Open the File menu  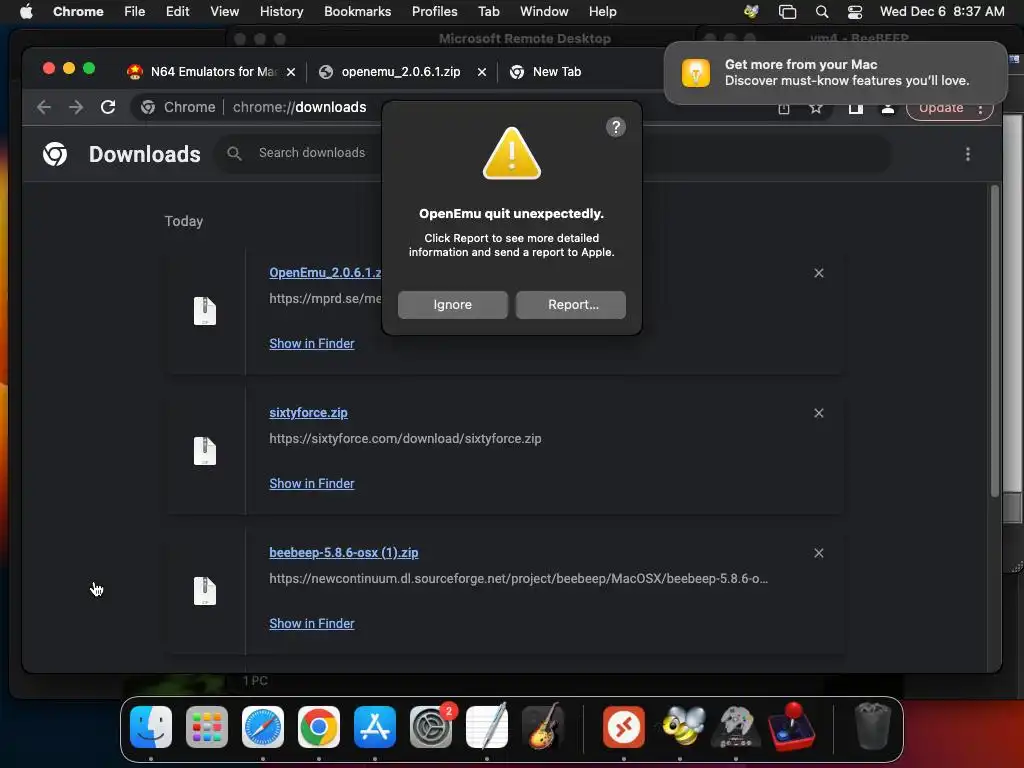click(x=135, y=11)
